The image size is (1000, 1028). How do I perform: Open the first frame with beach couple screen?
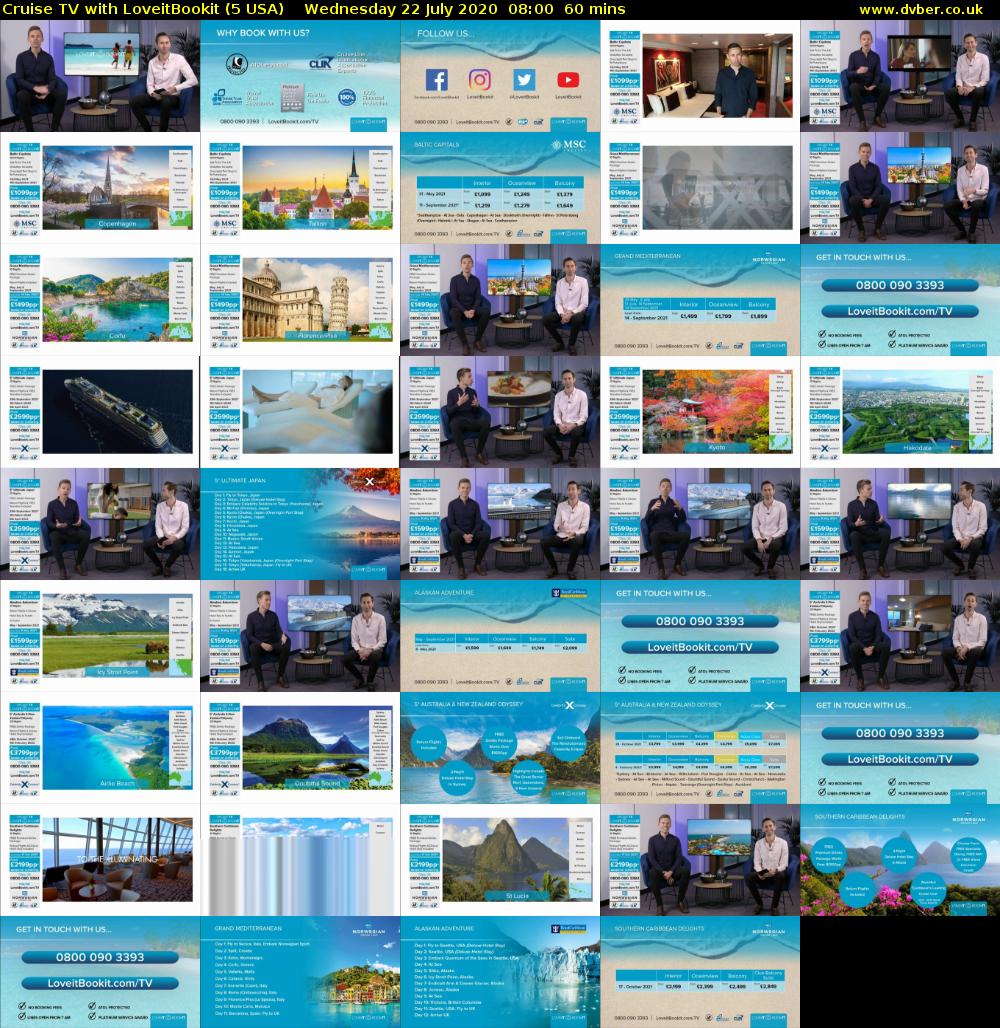point(100,76)
